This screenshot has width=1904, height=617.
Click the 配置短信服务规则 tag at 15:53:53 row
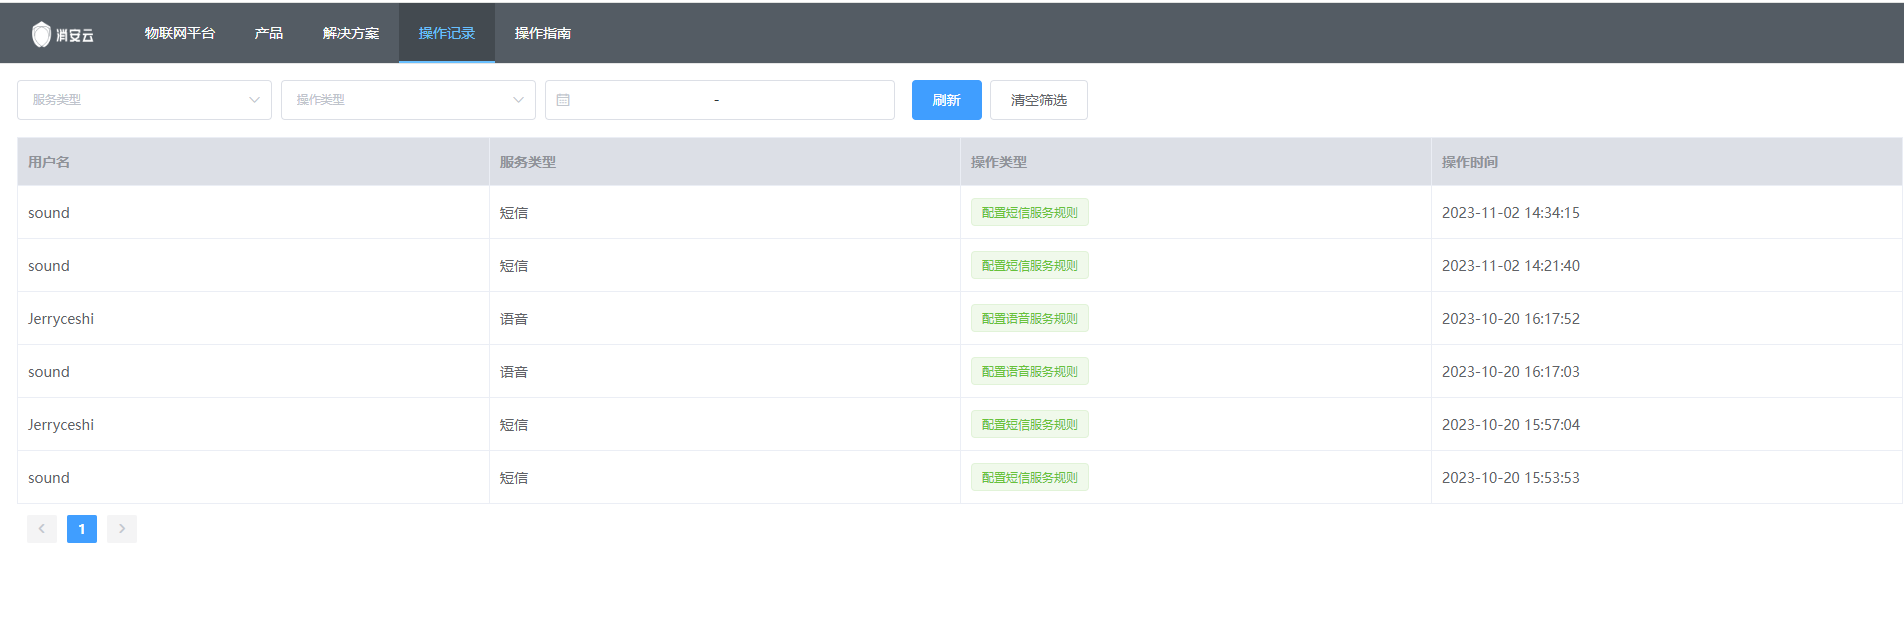click(1030, 477)
